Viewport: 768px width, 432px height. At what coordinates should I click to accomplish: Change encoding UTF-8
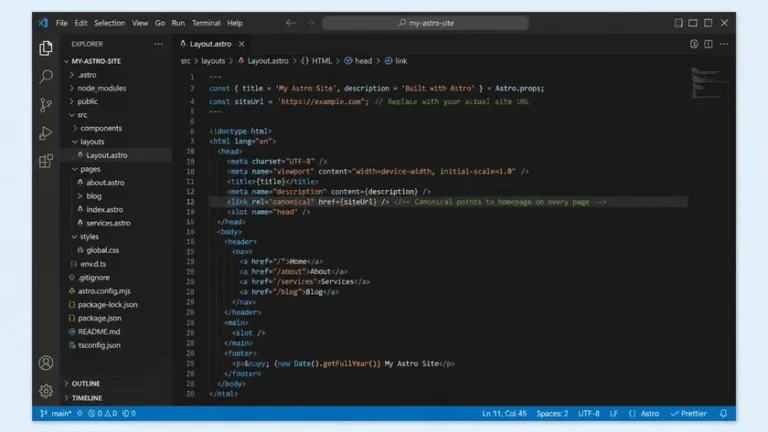coord(589,413)
